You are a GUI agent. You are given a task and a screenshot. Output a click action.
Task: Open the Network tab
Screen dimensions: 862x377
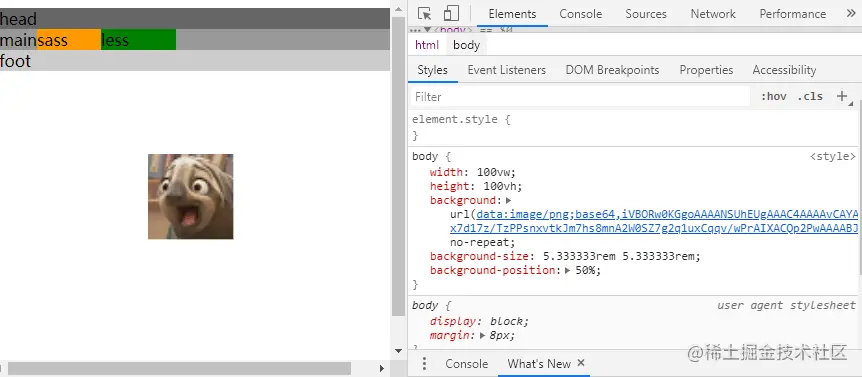713,14
